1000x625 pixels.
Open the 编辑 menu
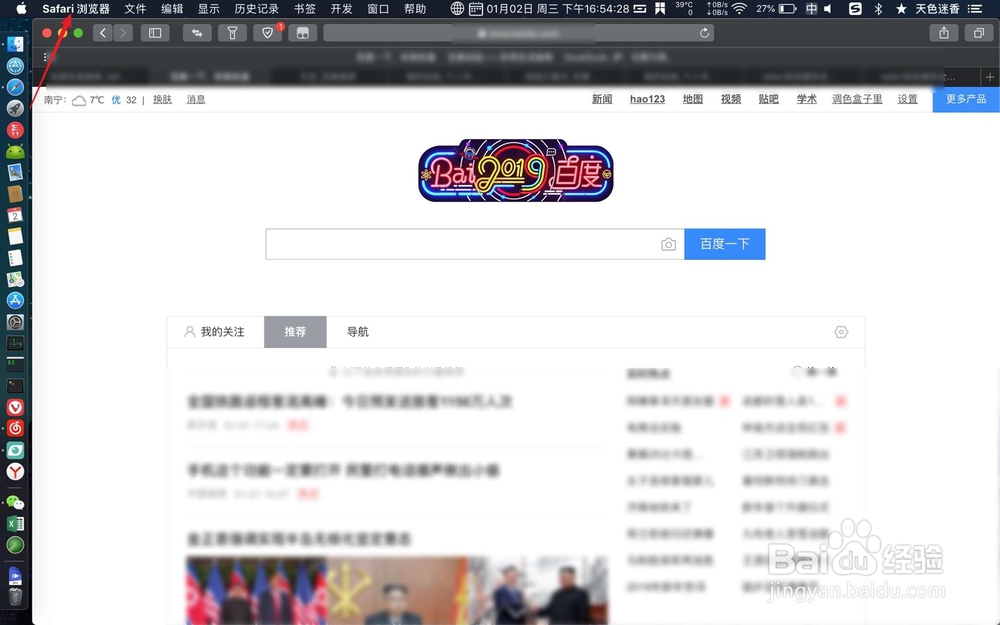172,9
